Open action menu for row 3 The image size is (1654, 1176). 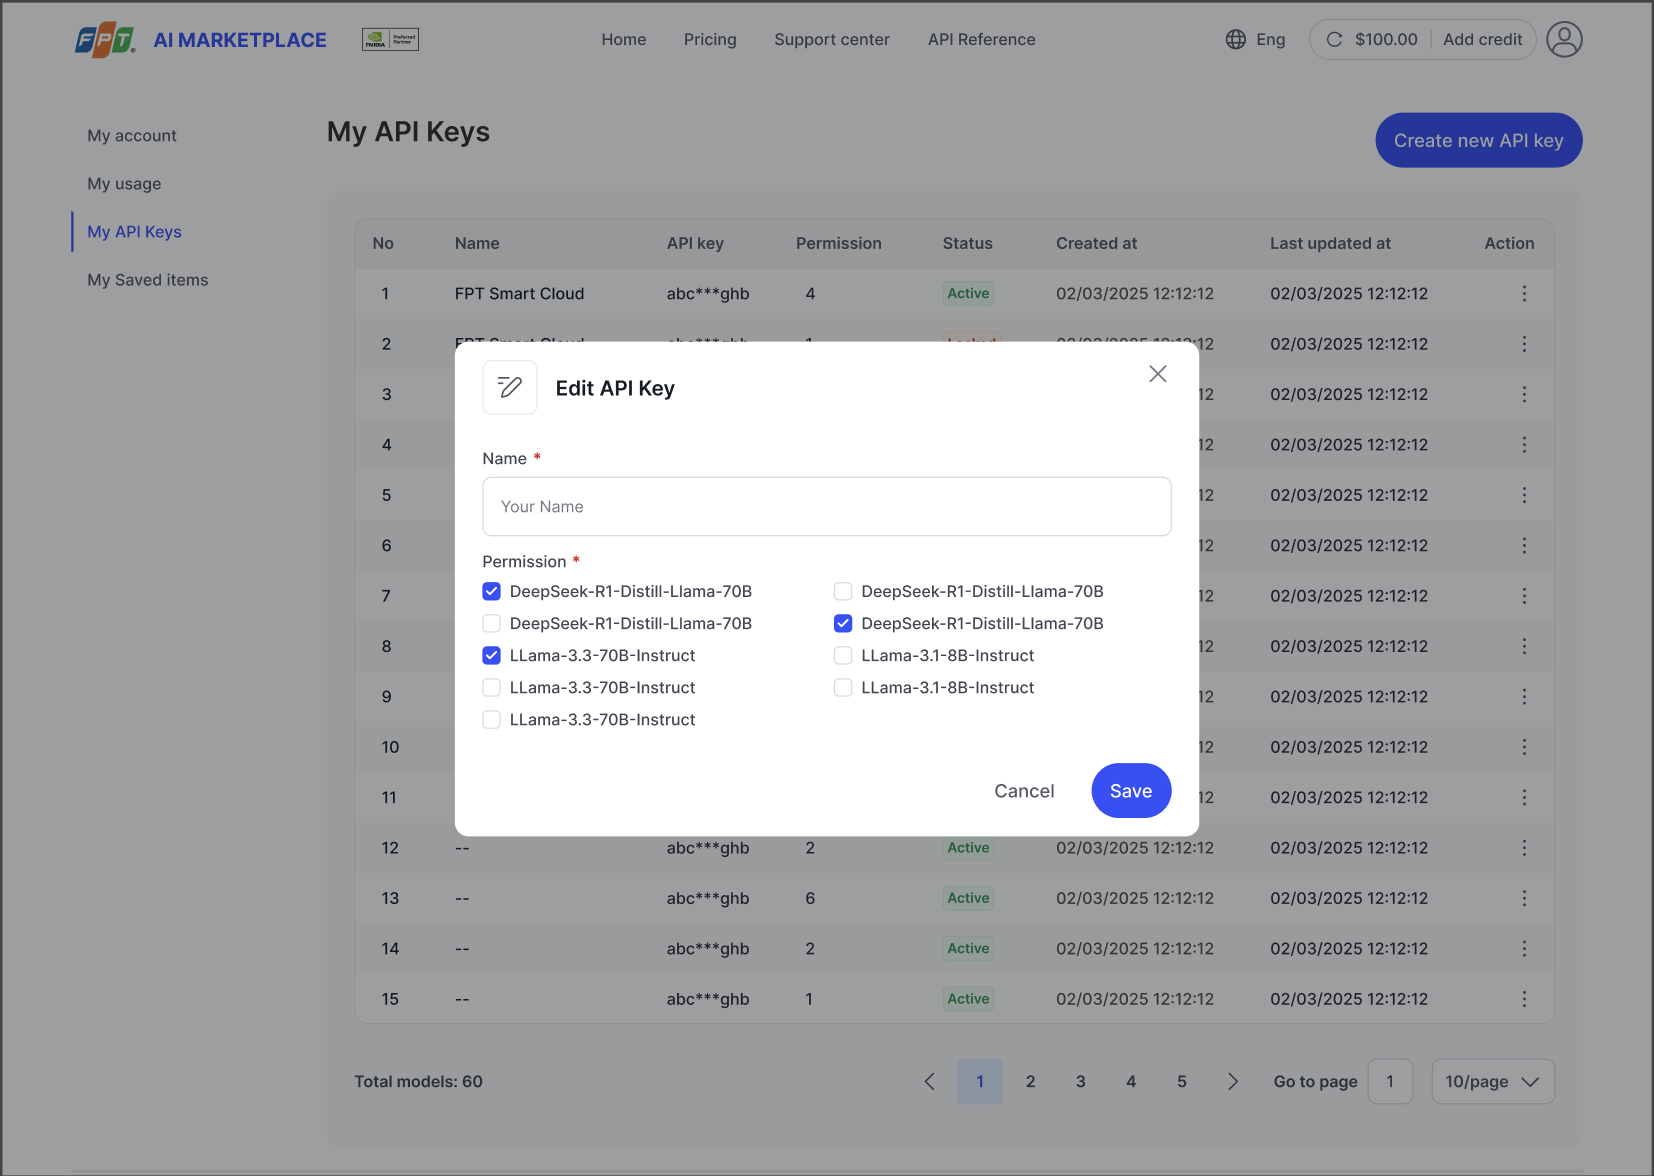(1524, 395)
